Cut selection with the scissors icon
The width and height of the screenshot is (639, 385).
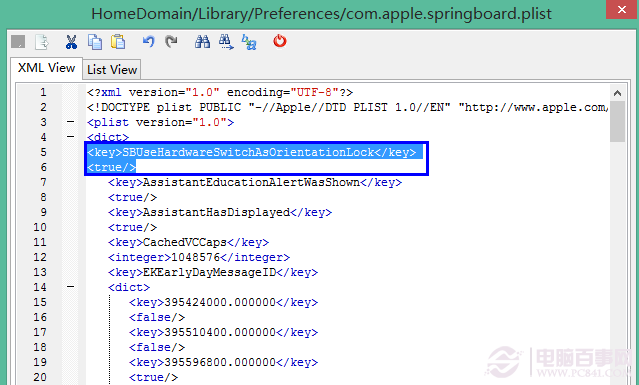(x=71, y=42)
